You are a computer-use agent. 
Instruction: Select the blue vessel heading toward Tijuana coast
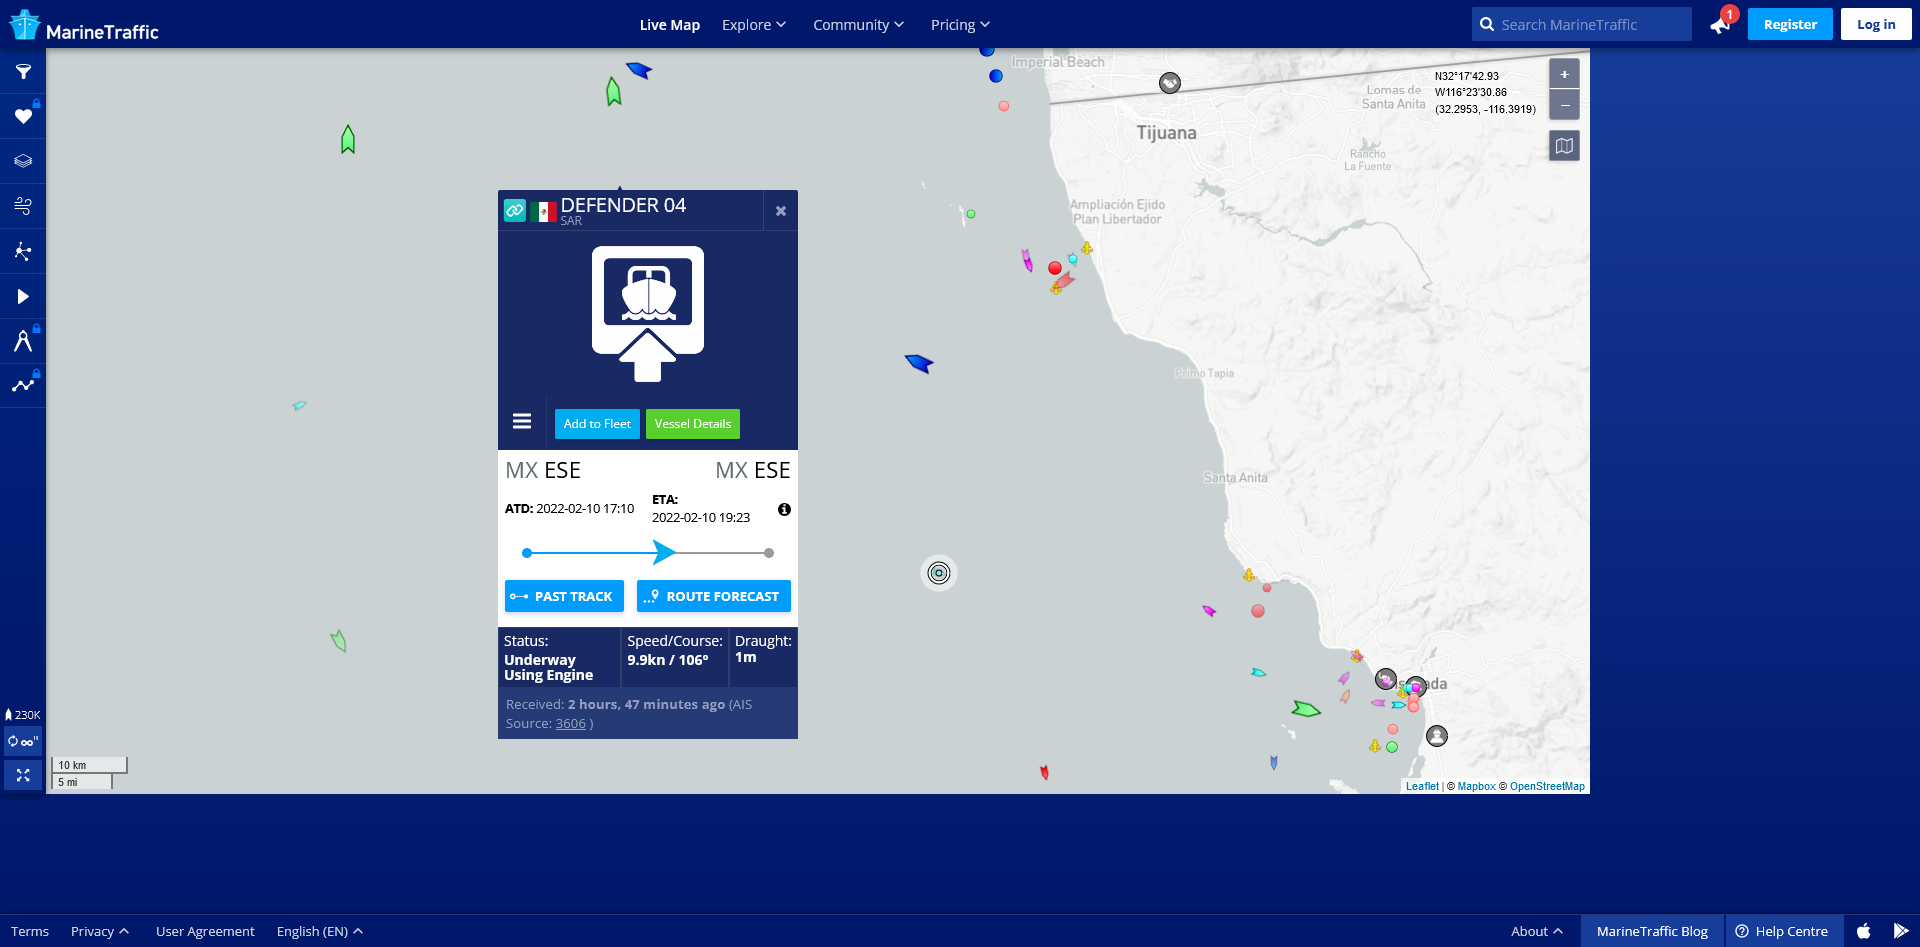[919, 363]
